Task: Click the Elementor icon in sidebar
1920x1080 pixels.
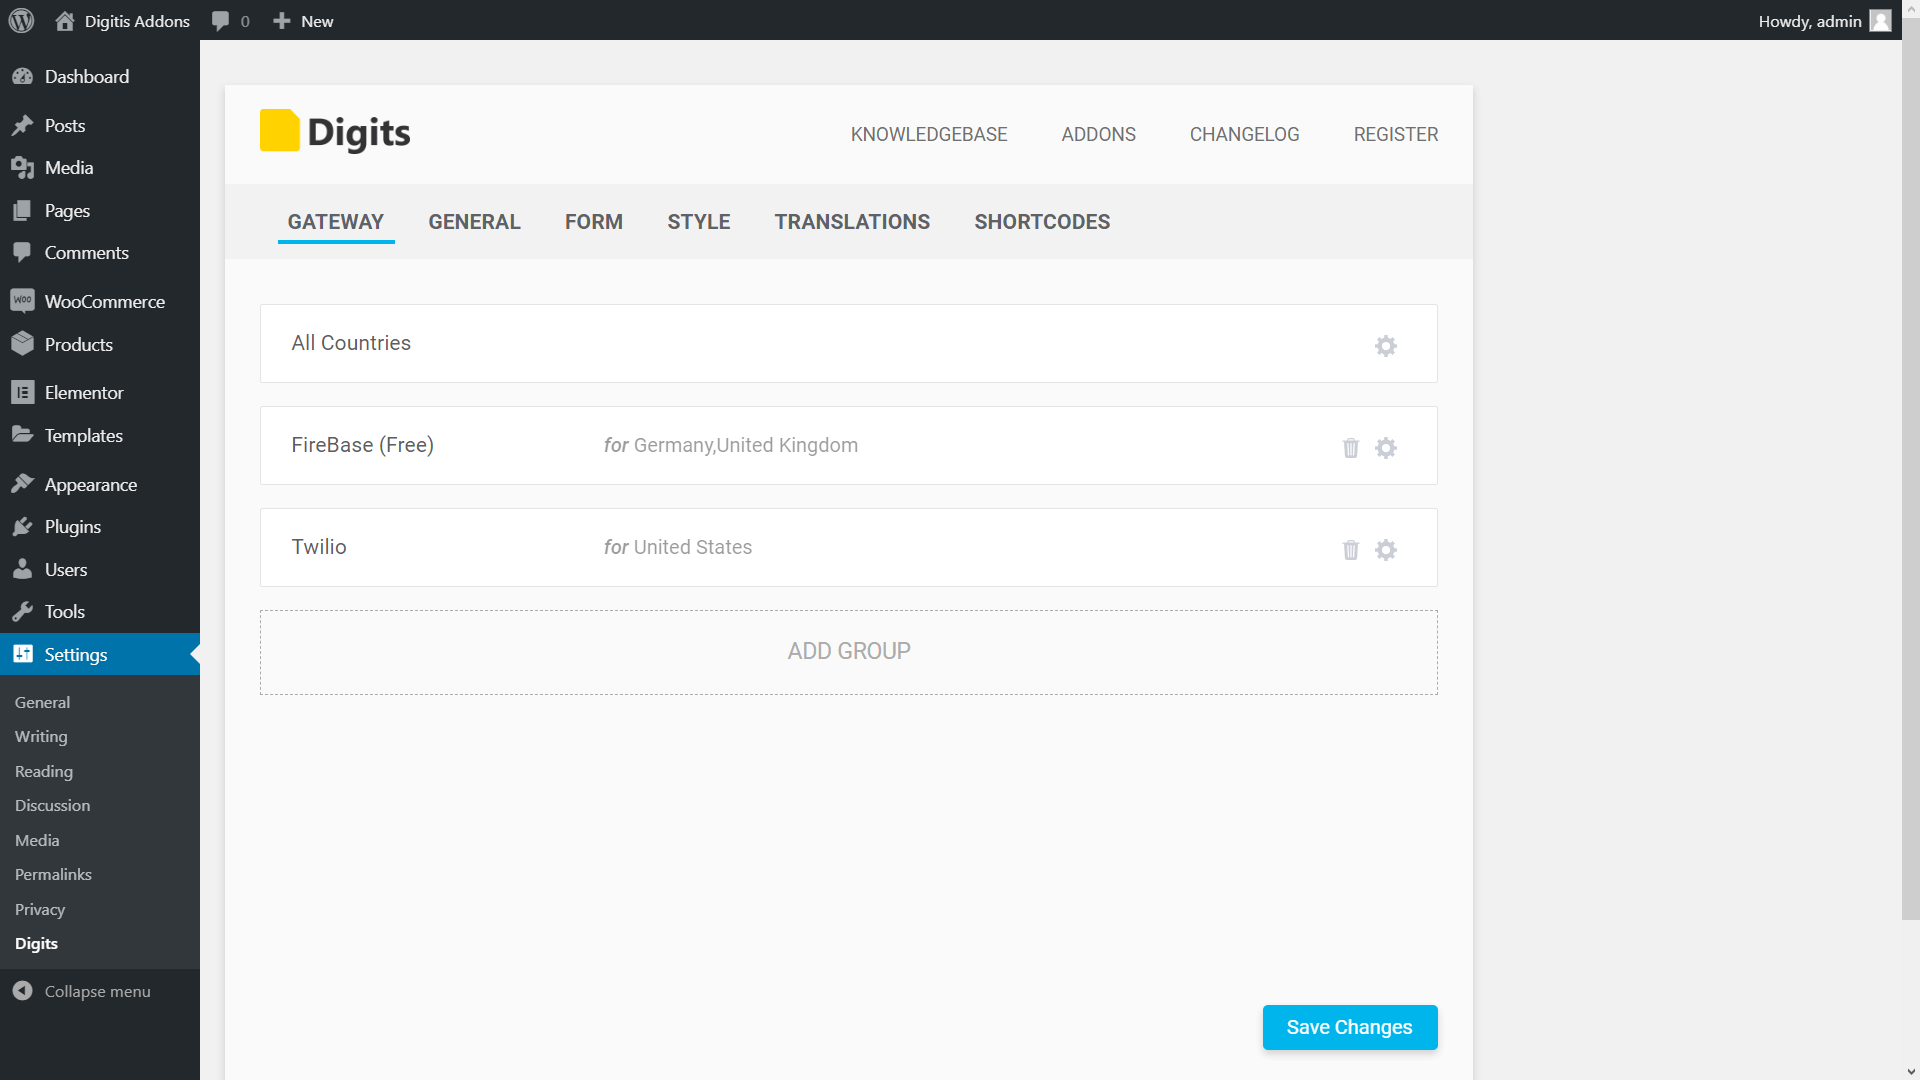Action: tap(22, 393)
